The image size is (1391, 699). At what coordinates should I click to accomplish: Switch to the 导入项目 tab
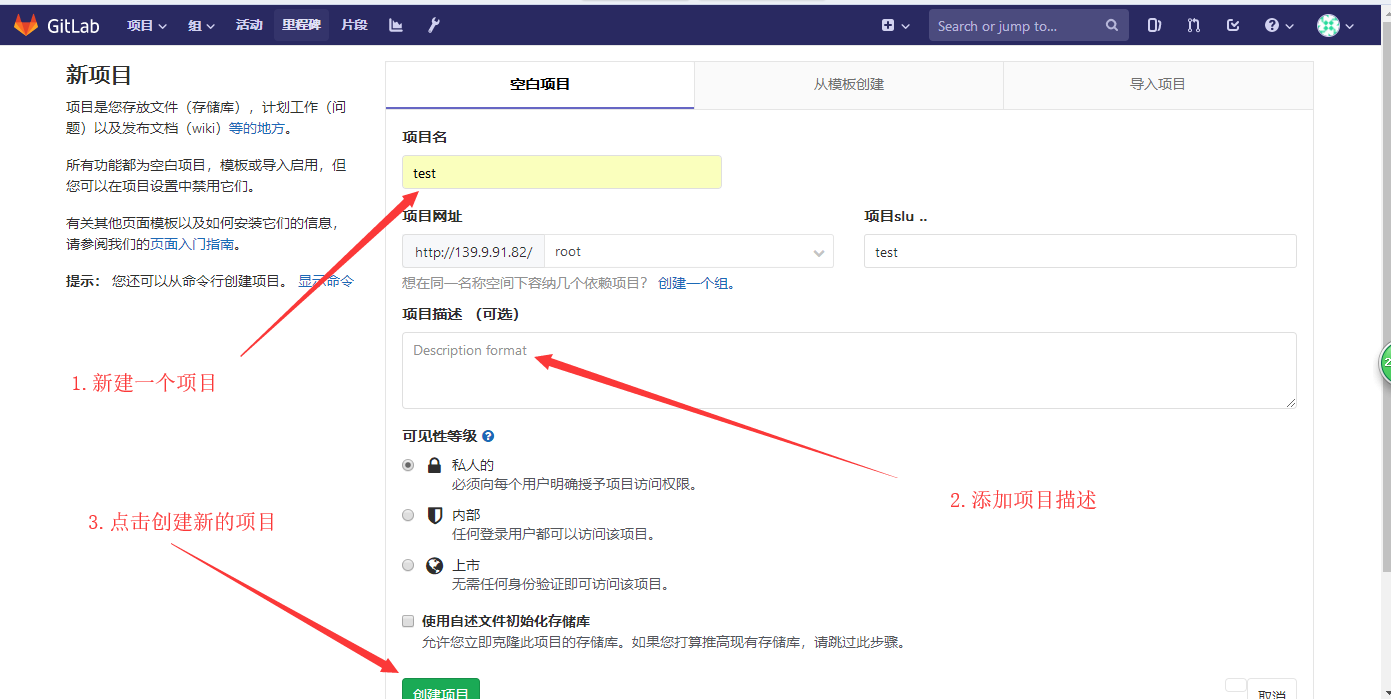[1157, 85]
